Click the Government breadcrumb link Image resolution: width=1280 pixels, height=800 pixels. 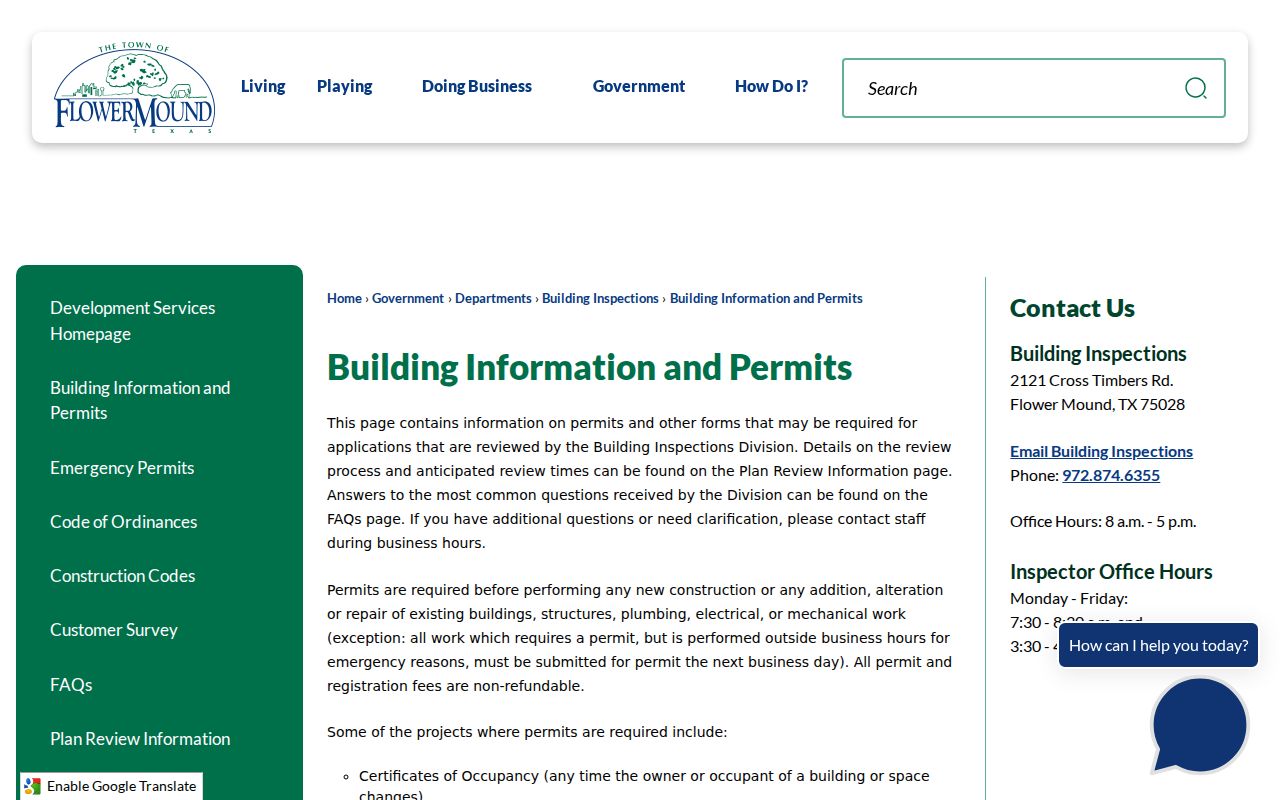pos(408,298)
